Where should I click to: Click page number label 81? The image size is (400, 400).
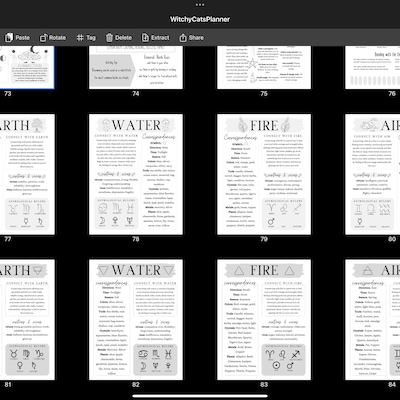8,384
